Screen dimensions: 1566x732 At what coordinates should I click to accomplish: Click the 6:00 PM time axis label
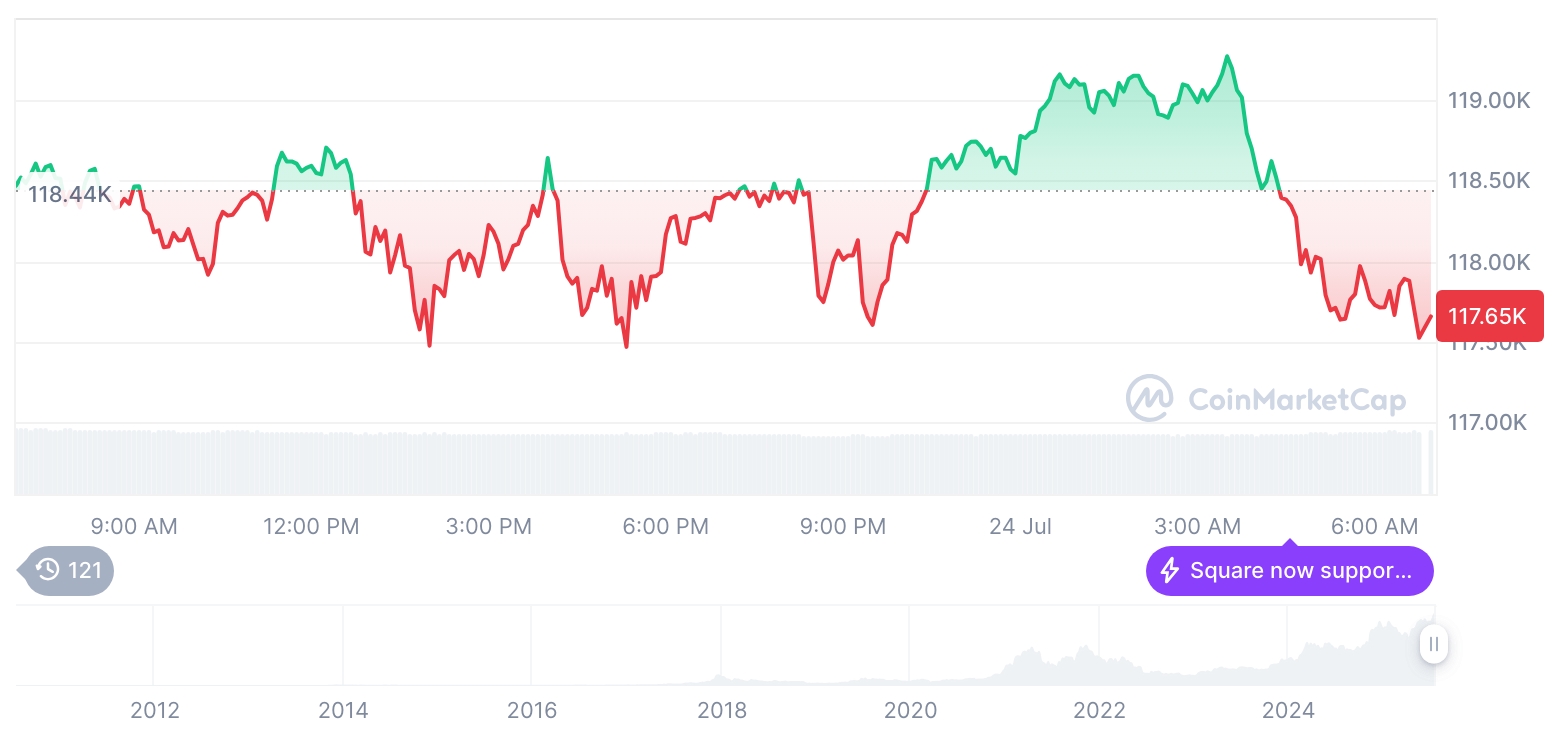(665, 526)
